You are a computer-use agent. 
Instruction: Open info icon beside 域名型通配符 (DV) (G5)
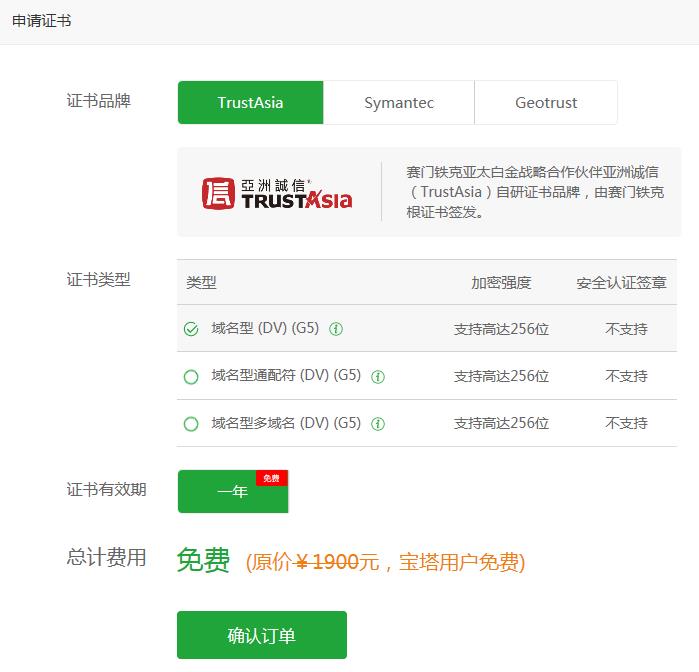pyautogui.click(x=378, y=377)
